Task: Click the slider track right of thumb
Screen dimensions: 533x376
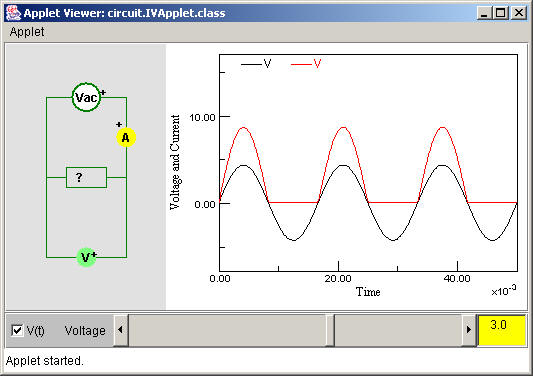Action: click(398, 330)
